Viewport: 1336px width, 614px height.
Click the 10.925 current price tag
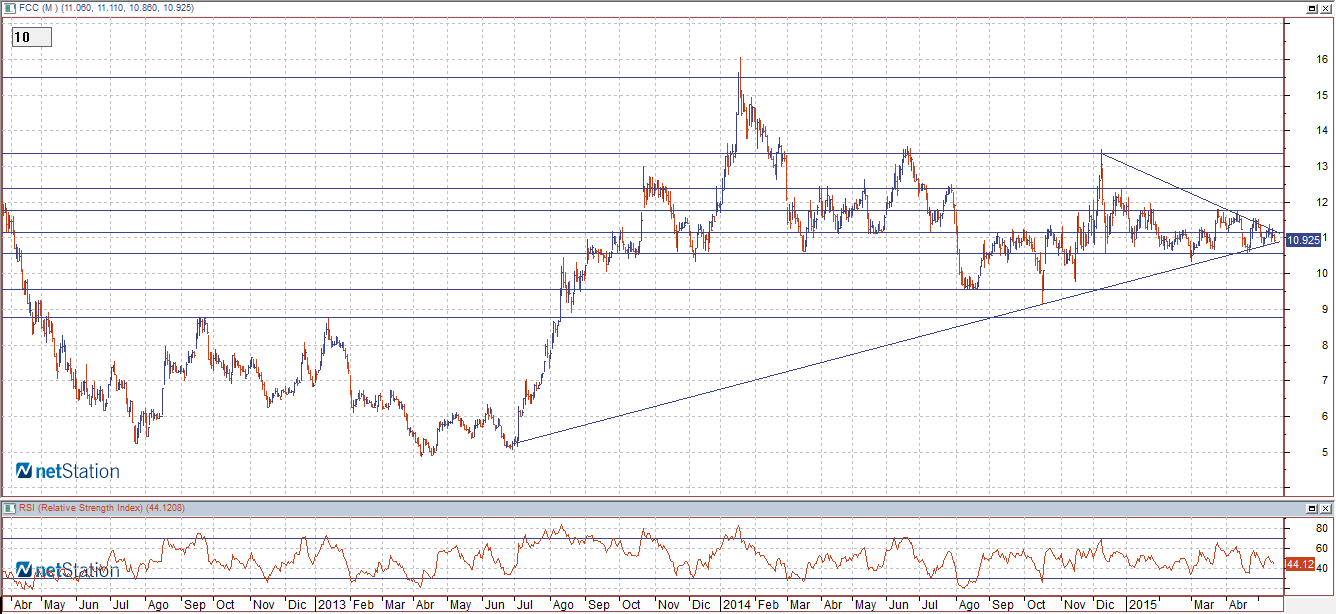[x=1303, y=241]
